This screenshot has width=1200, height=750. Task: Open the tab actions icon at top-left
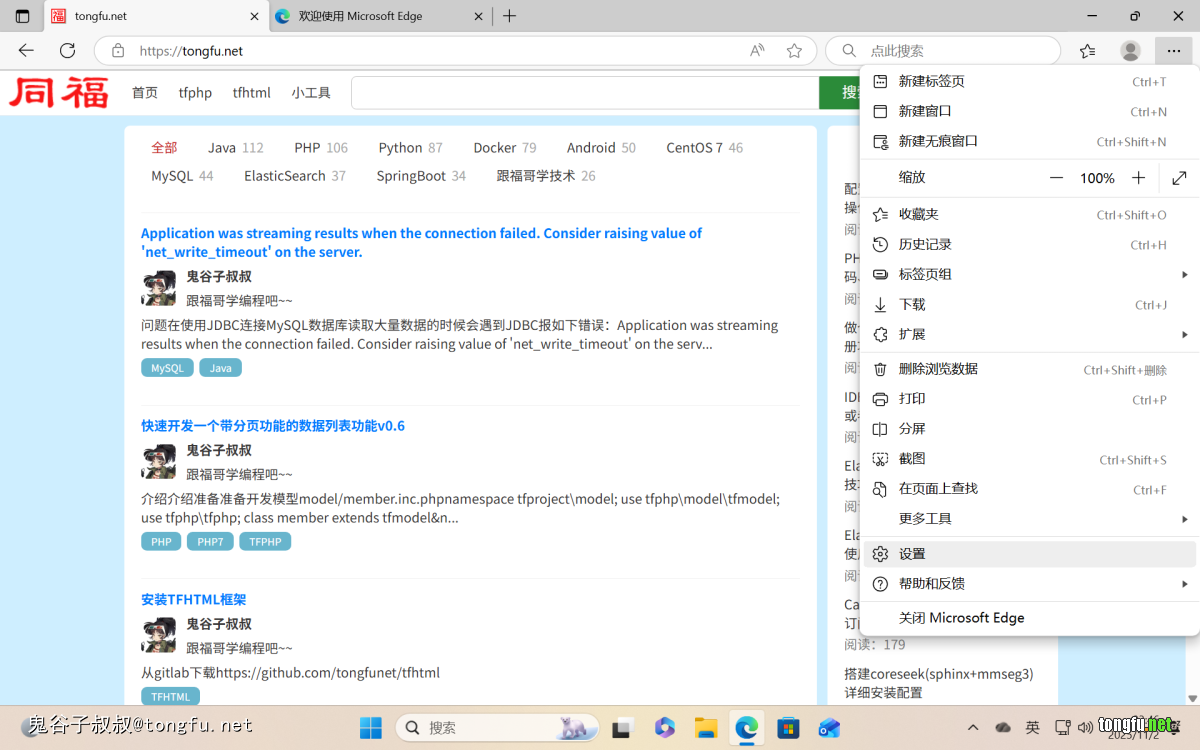click(22, 16)
